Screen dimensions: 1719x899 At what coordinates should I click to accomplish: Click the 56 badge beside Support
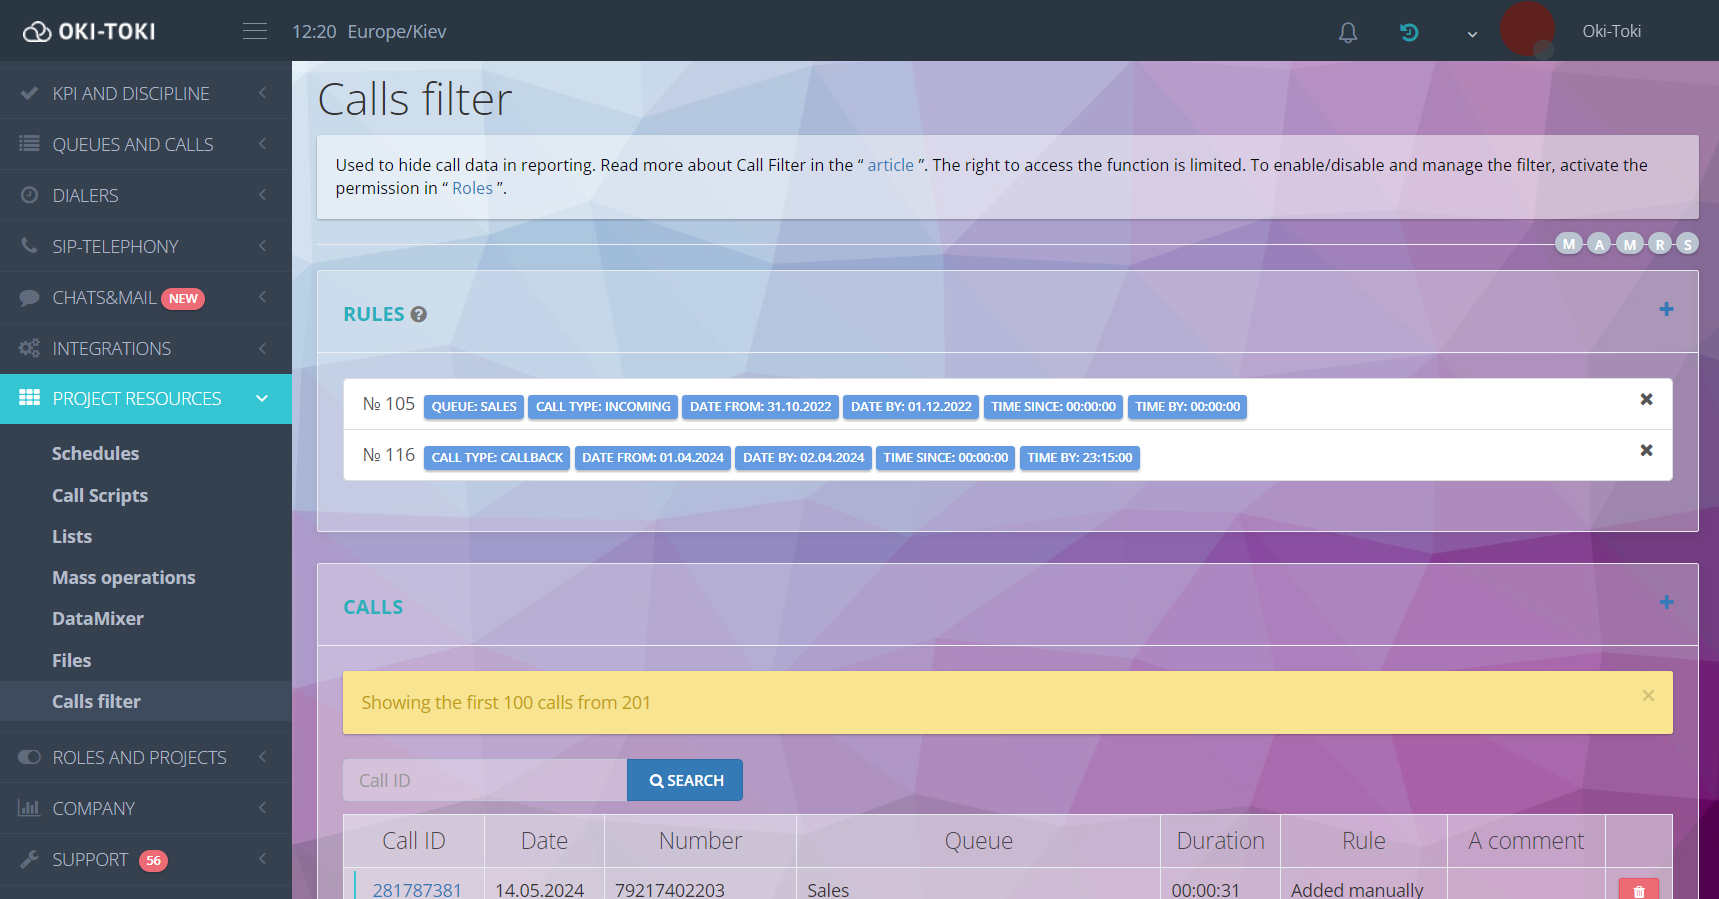click(153, 860)
